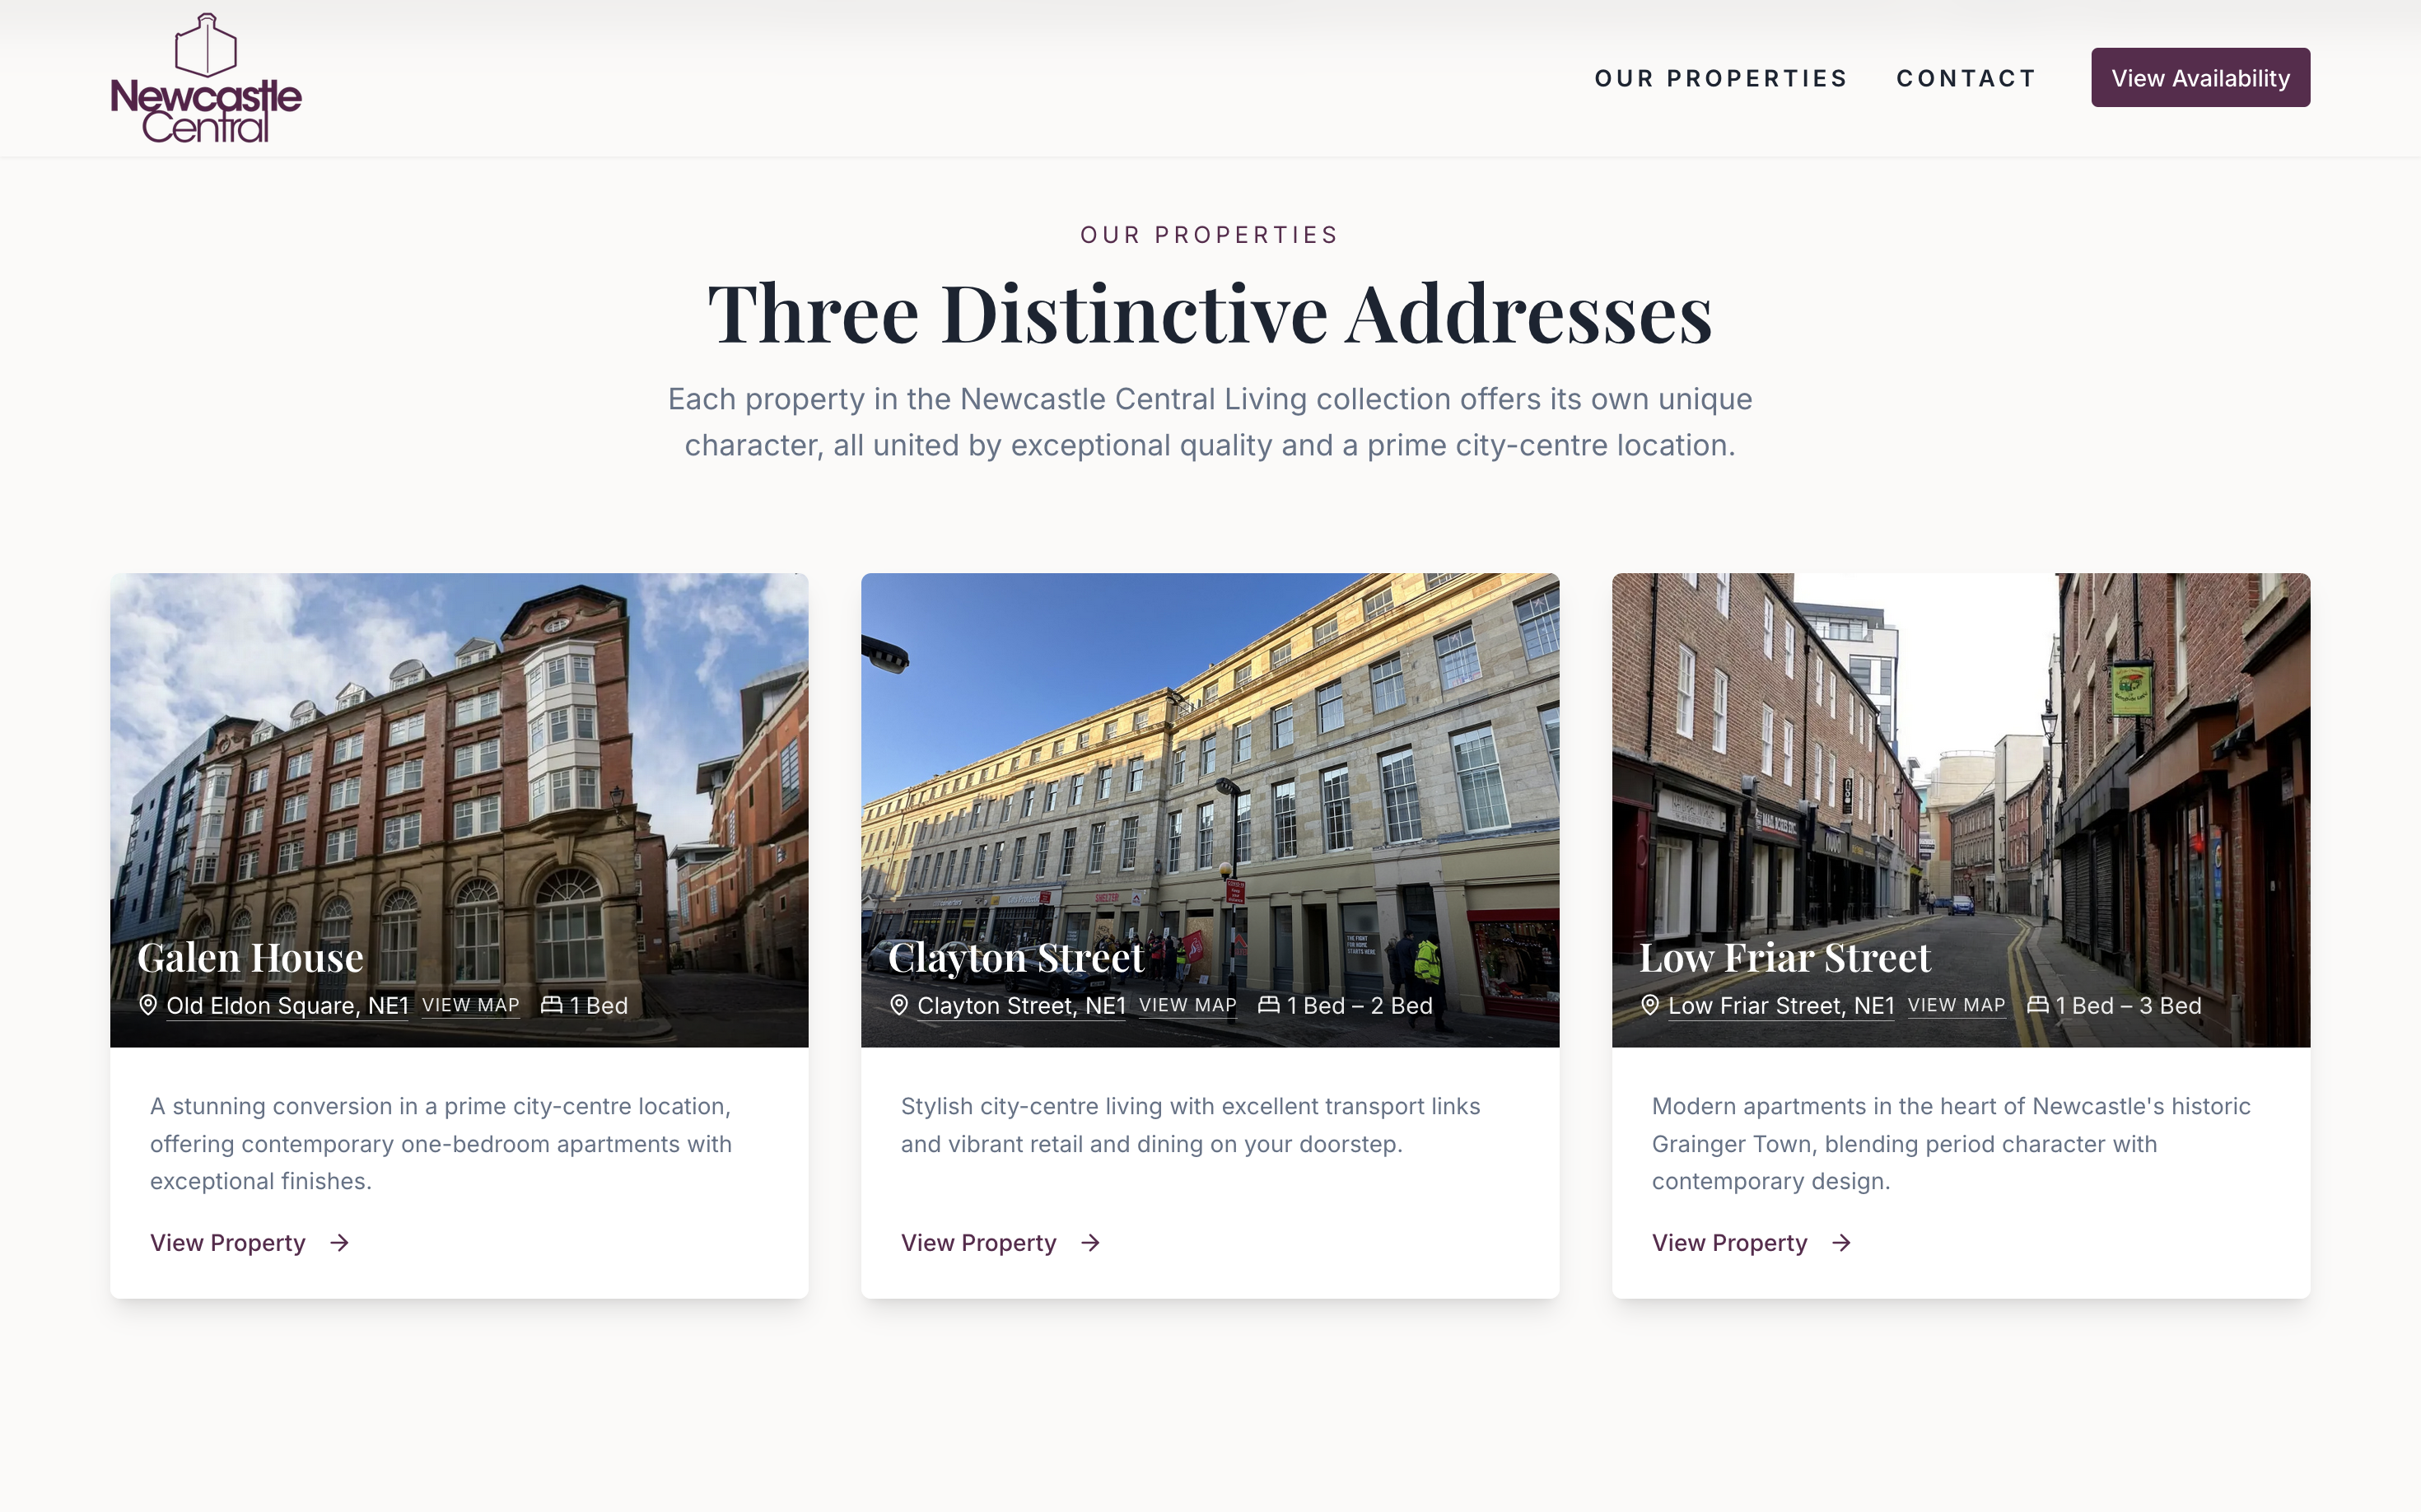Open Contact nav item
The image size is (2421, 1512).
click(x=1966, y=78)
